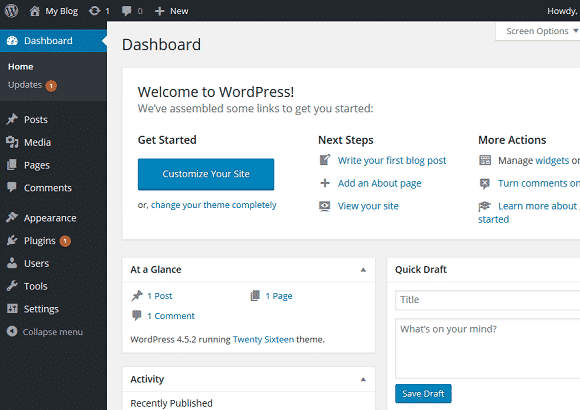
Task: Click the screen icon beside View your site
Action: tap(325, 206)
